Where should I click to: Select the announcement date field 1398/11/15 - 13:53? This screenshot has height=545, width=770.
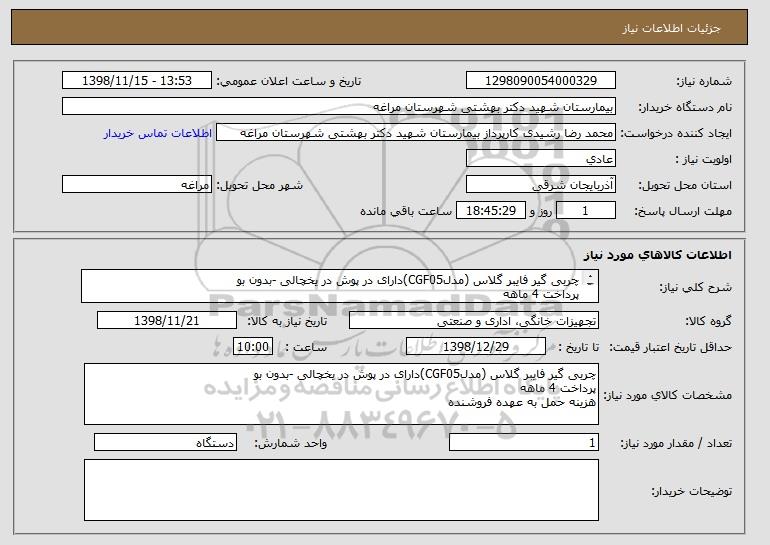(137, 81)
